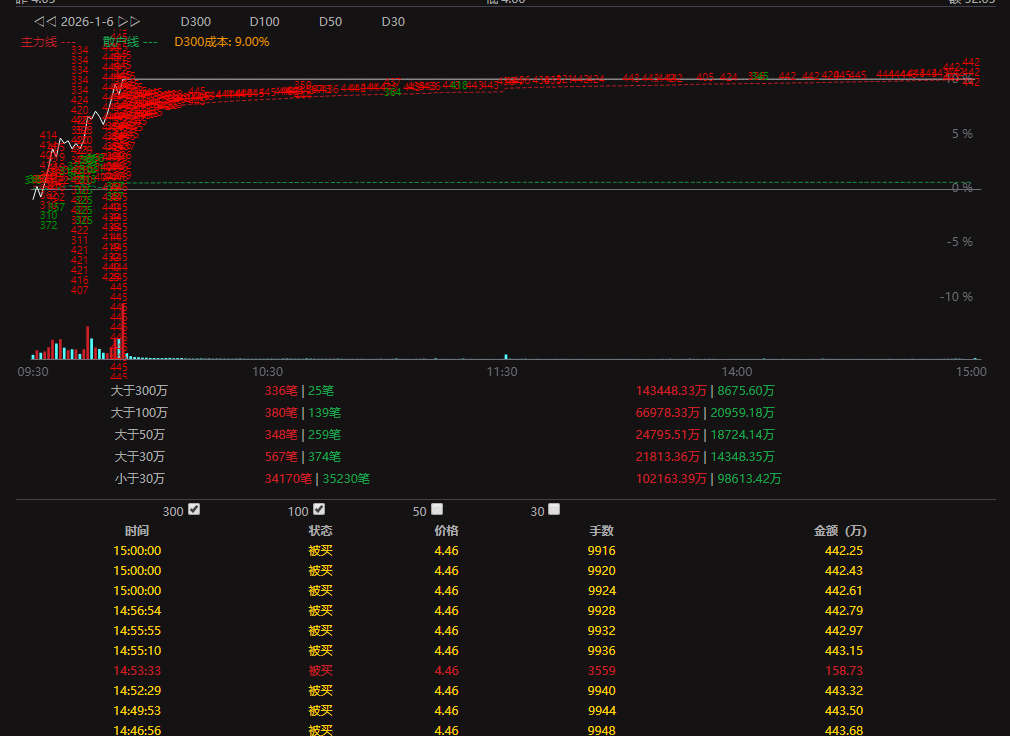Screen dimensions: 1010x736
Task: Enable the 30 filter checkbox
Action: click(x=555, y=509)
